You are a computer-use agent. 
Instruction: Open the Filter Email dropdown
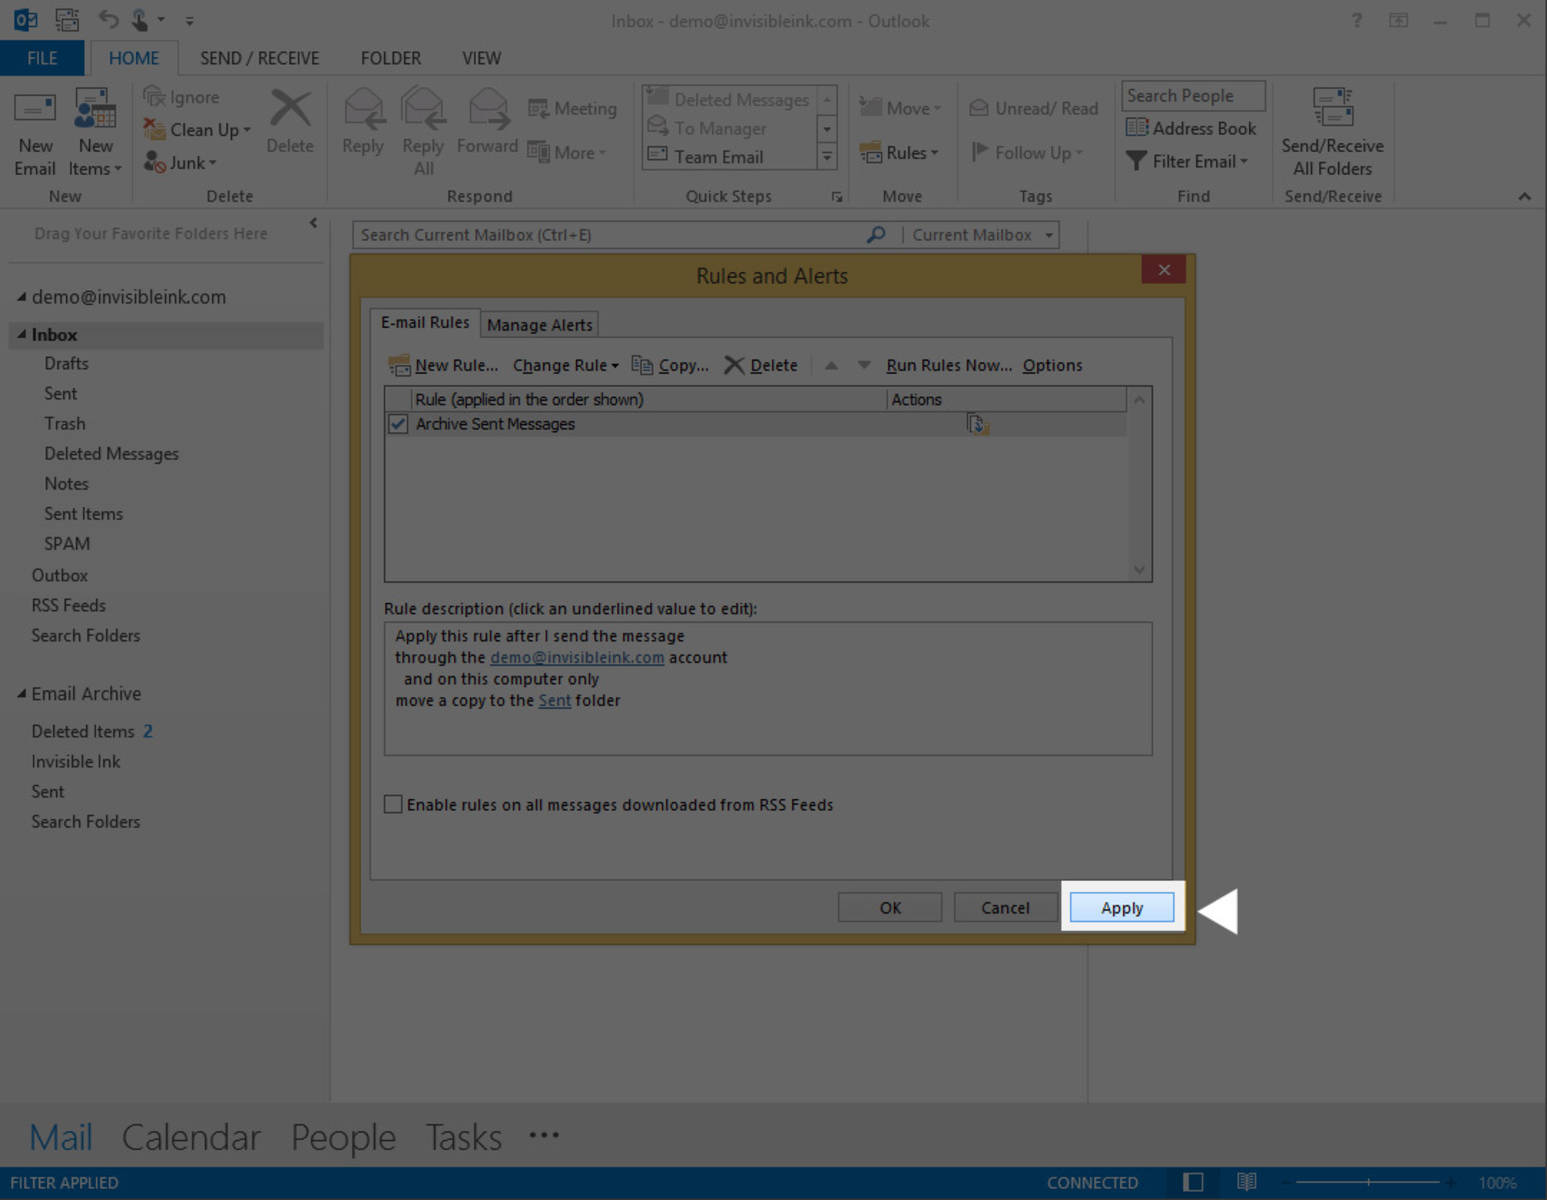(1187, 161)
